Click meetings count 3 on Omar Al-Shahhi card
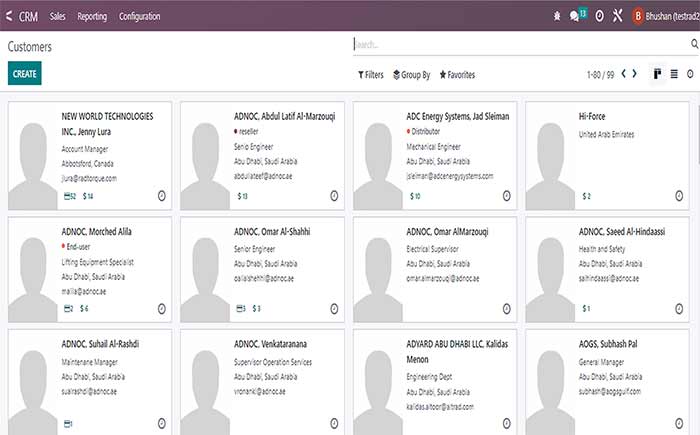Image resolution: width=700 pixels, height=435 pixels. (x=241, y=309)
